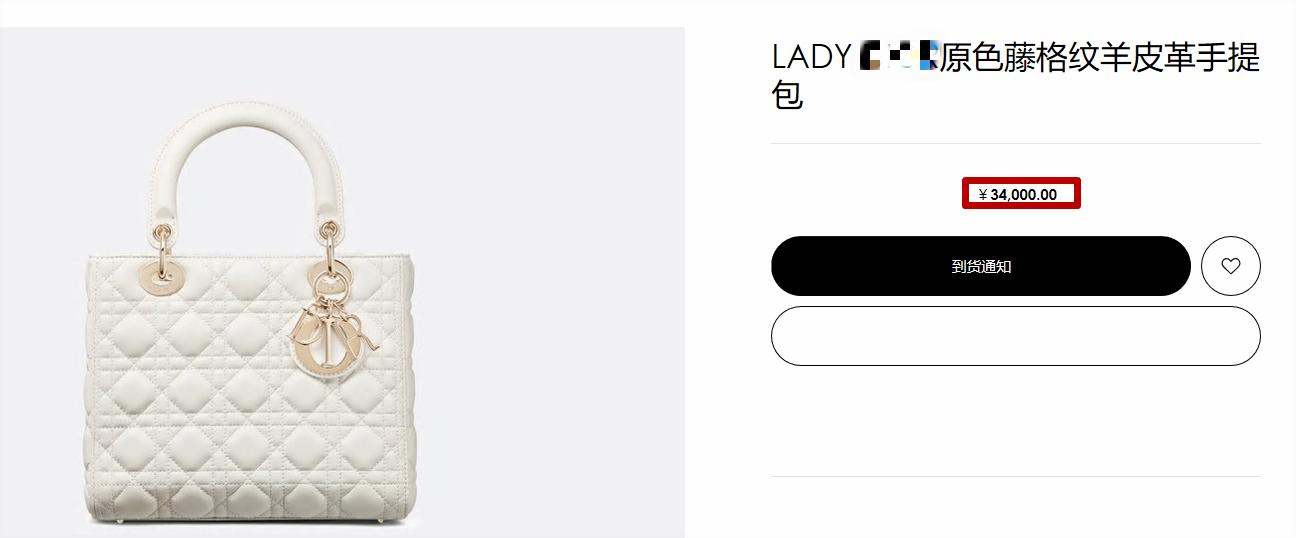Select the ¥34,000.00 price label

[x=1021, y=194]
